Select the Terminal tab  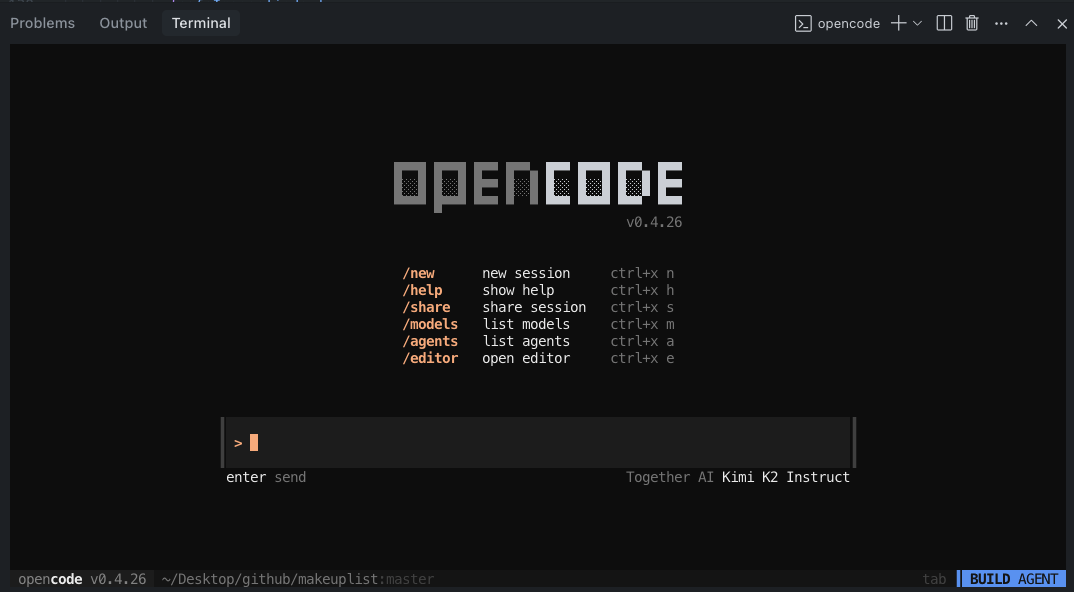click(201, 23)
